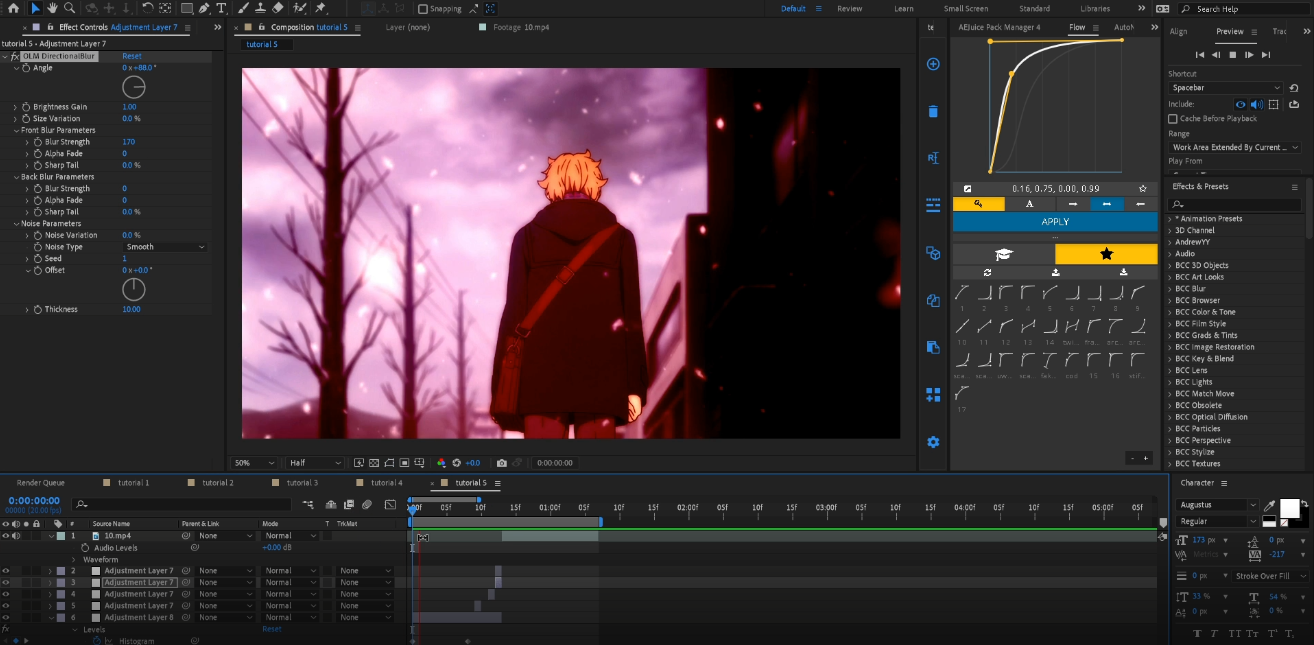Enable Cache Before Playback checkbox

[x=1173, y=119]
